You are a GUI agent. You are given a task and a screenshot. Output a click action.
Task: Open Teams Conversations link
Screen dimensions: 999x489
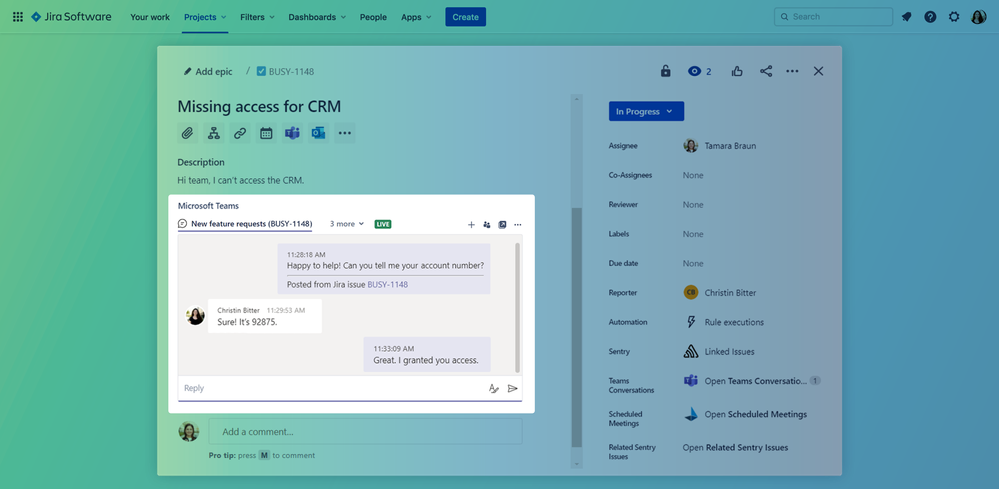(x=756, y=381)
